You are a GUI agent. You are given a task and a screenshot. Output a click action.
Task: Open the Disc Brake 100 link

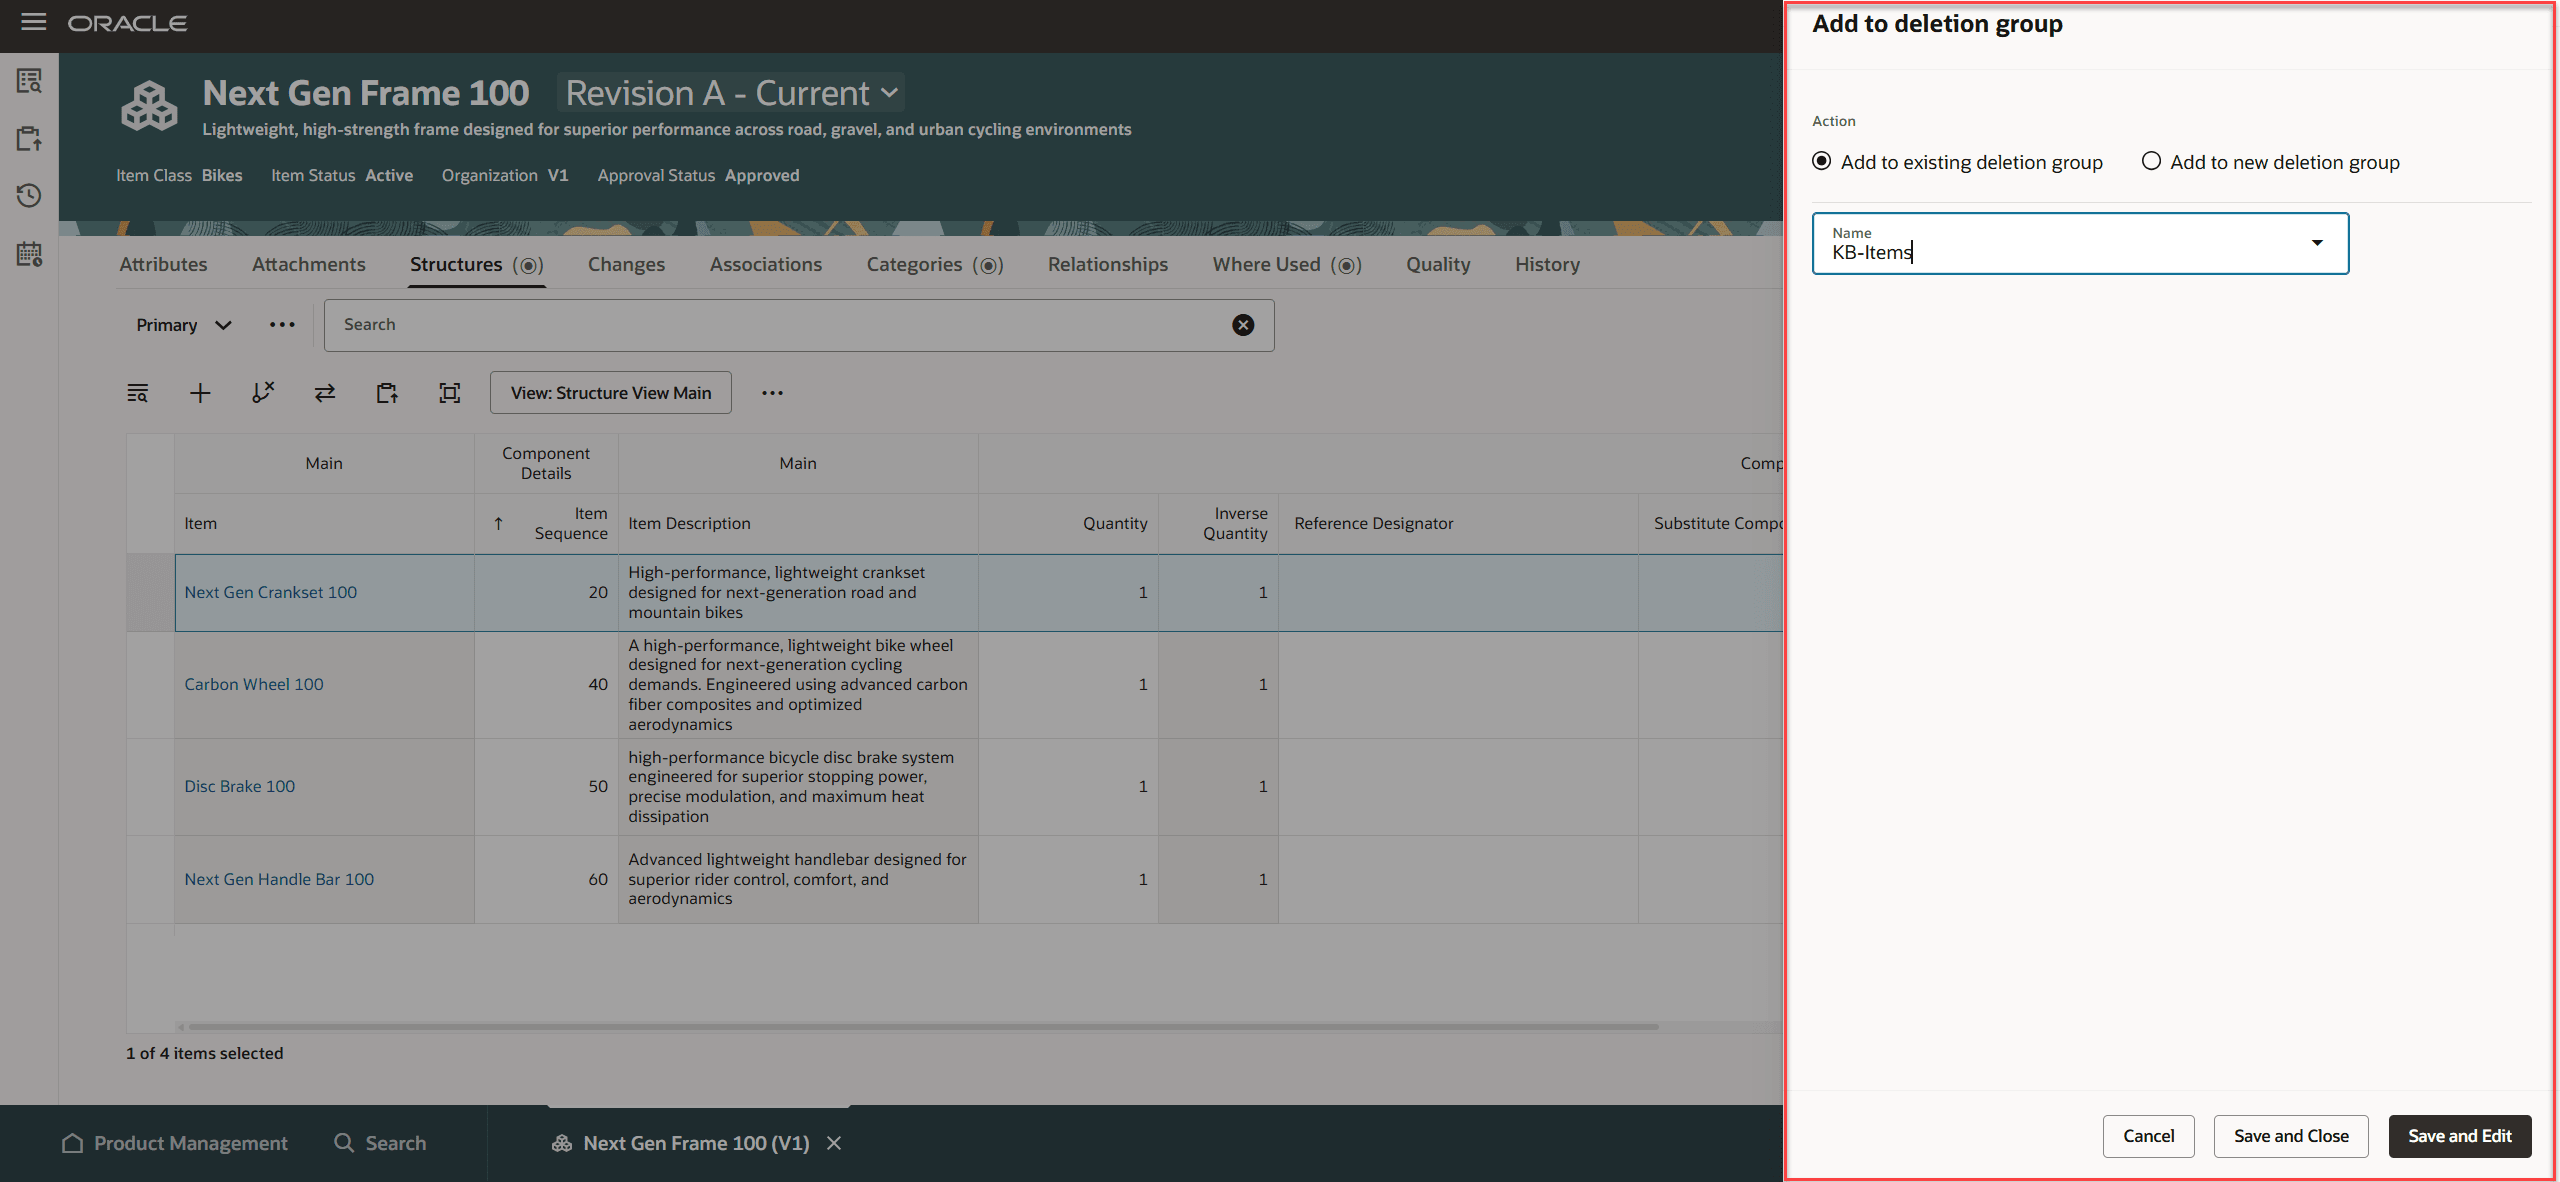pos(239,786)
